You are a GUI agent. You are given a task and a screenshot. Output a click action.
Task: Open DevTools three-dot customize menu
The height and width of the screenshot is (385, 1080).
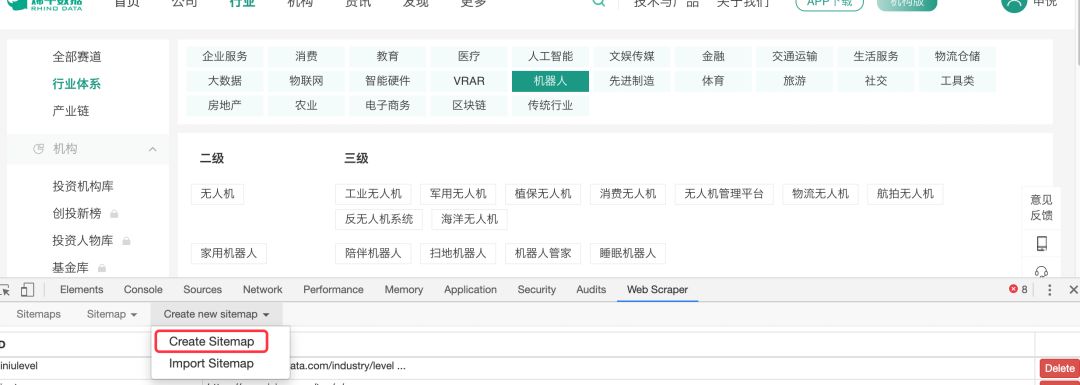(x=1050, y=290)
